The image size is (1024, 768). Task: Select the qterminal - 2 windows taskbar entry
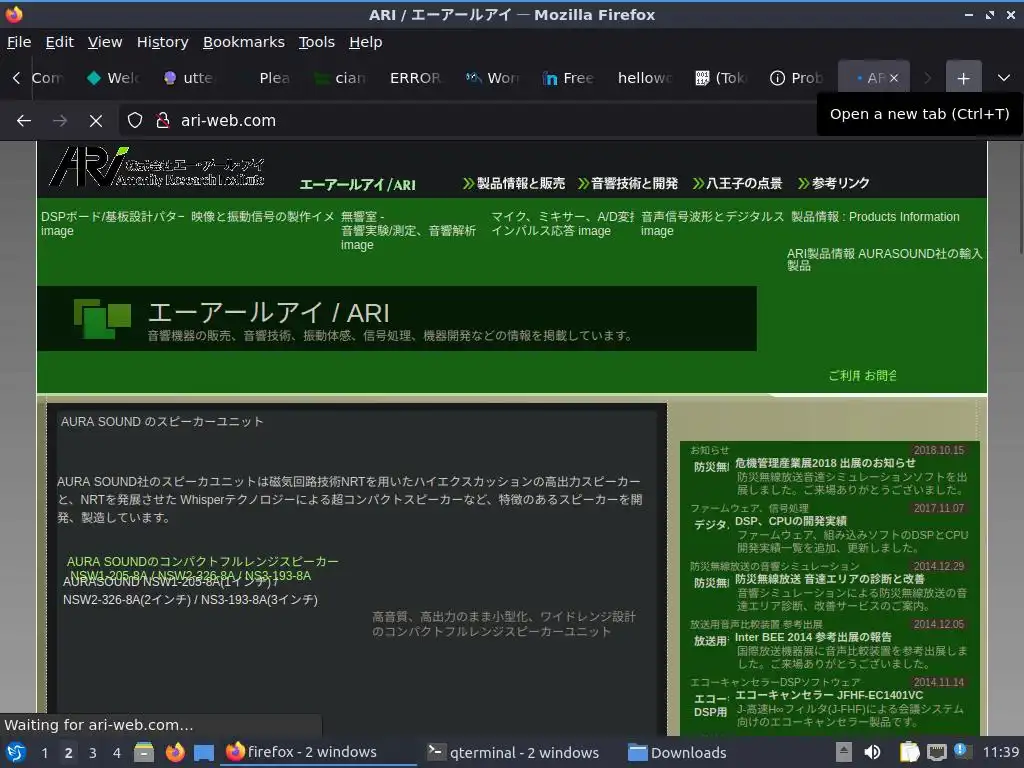pyautogui.click(x=514, y=752)
